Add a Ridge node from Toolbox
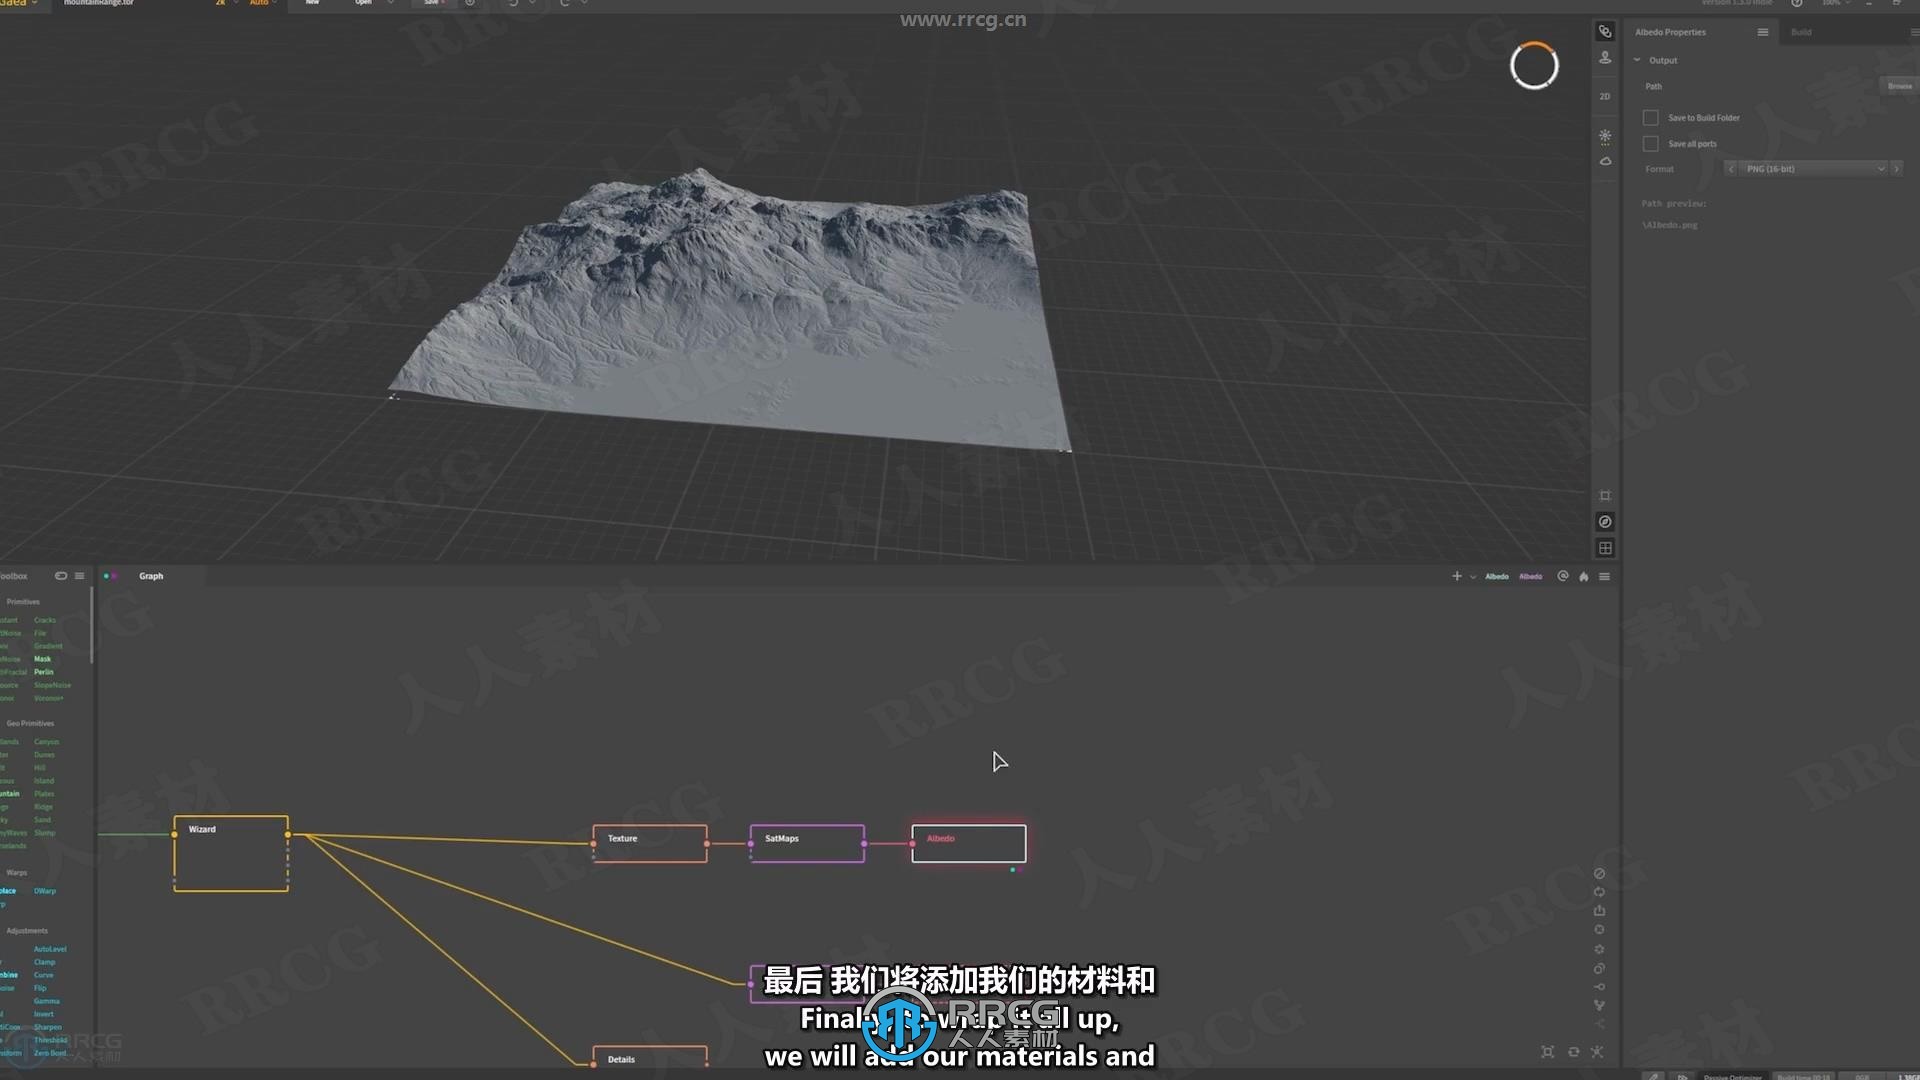 (43, 807)
